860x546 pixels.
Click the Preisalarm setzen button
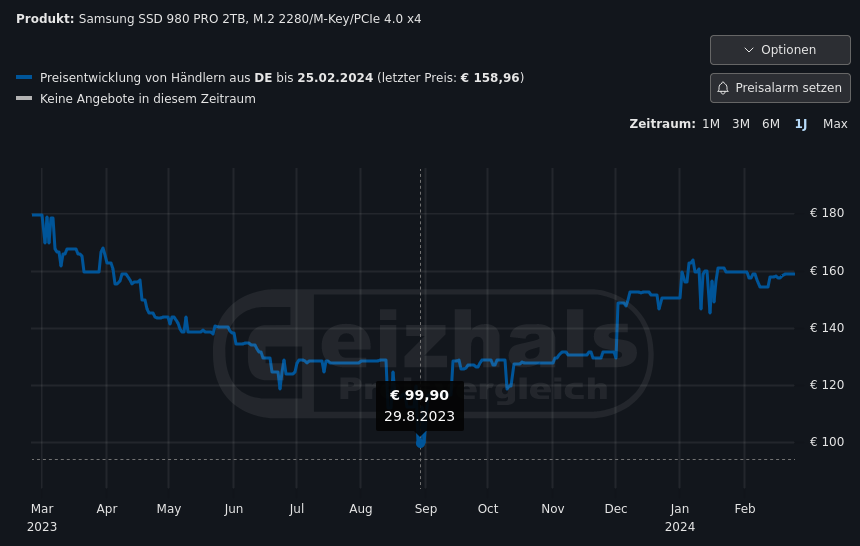pyautogui.click(x=780, y=88)
